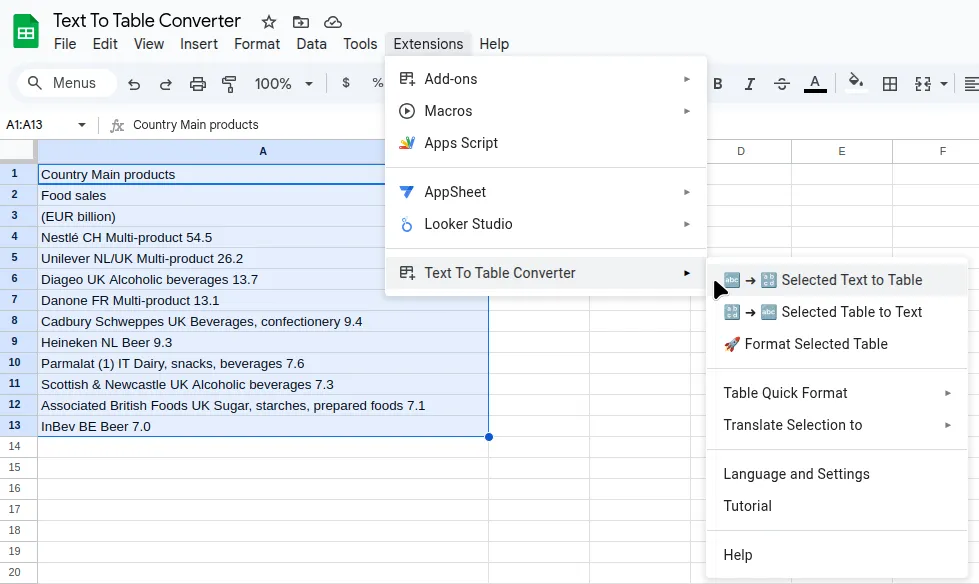Click the star icon to bookmark document
The image size is (979, 584).
tap(268, 22)
